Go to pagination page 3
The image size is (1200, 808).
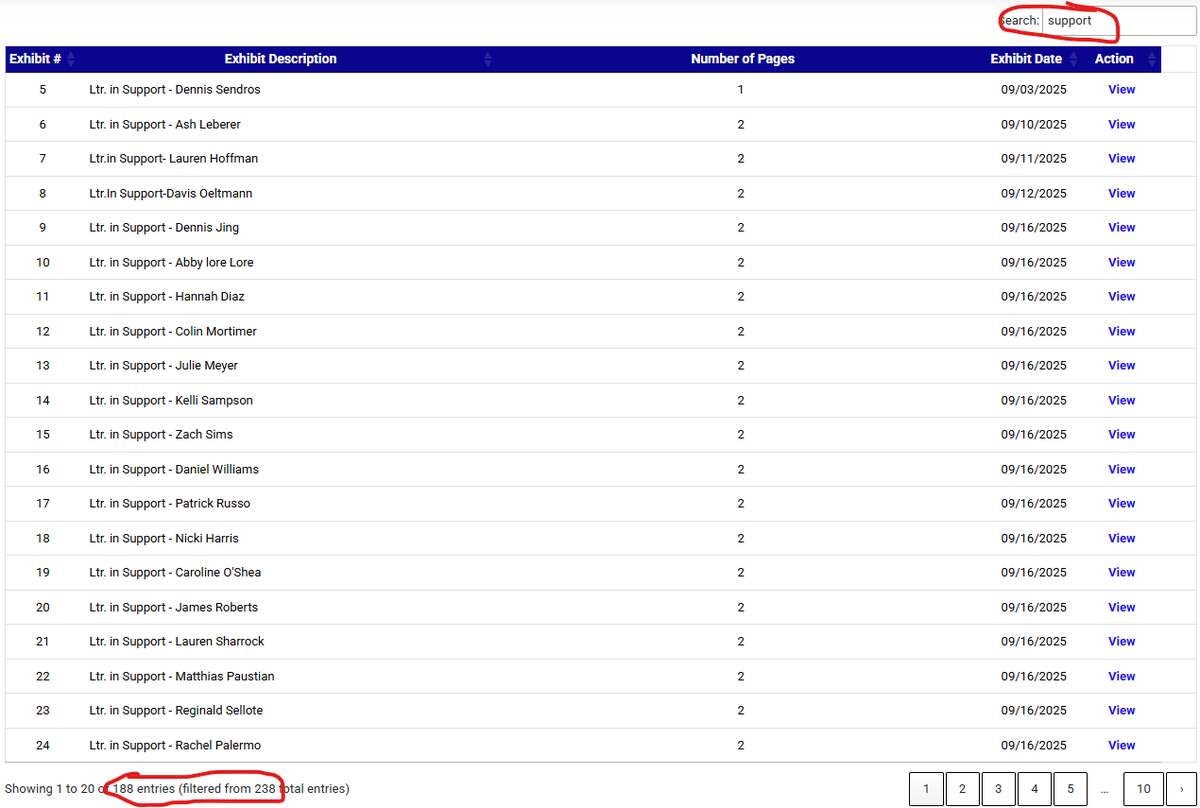point(998,789)
